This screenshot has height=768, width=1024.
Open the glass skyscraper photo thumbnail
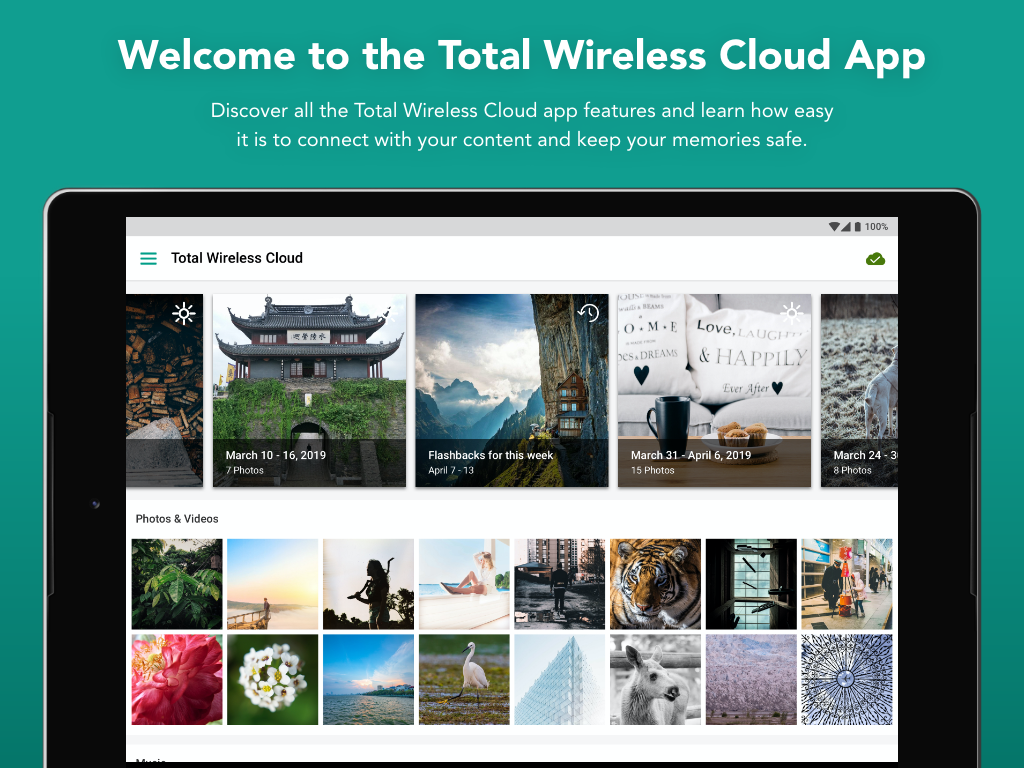pyautogui.click(x=560, y=679)
